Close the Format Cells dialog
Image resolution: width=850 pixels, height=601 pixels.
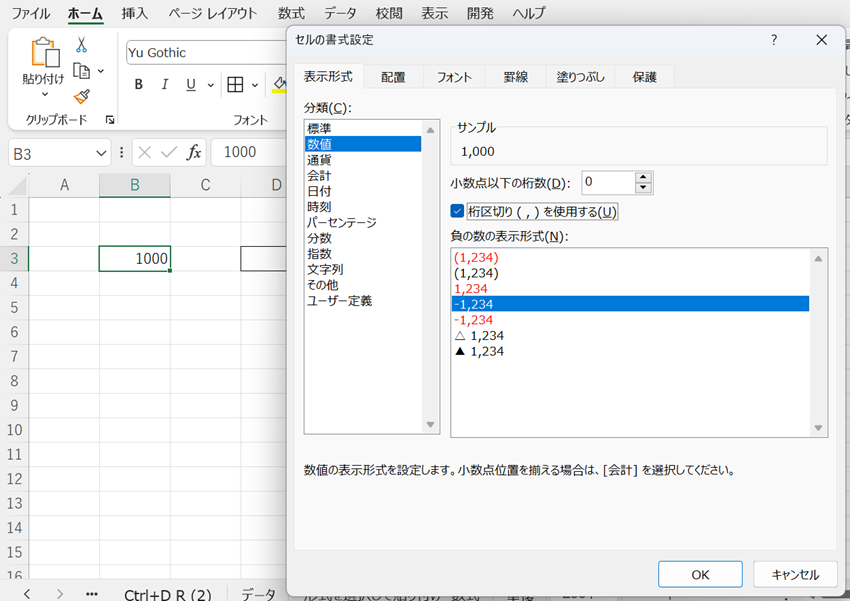(822, 40)
